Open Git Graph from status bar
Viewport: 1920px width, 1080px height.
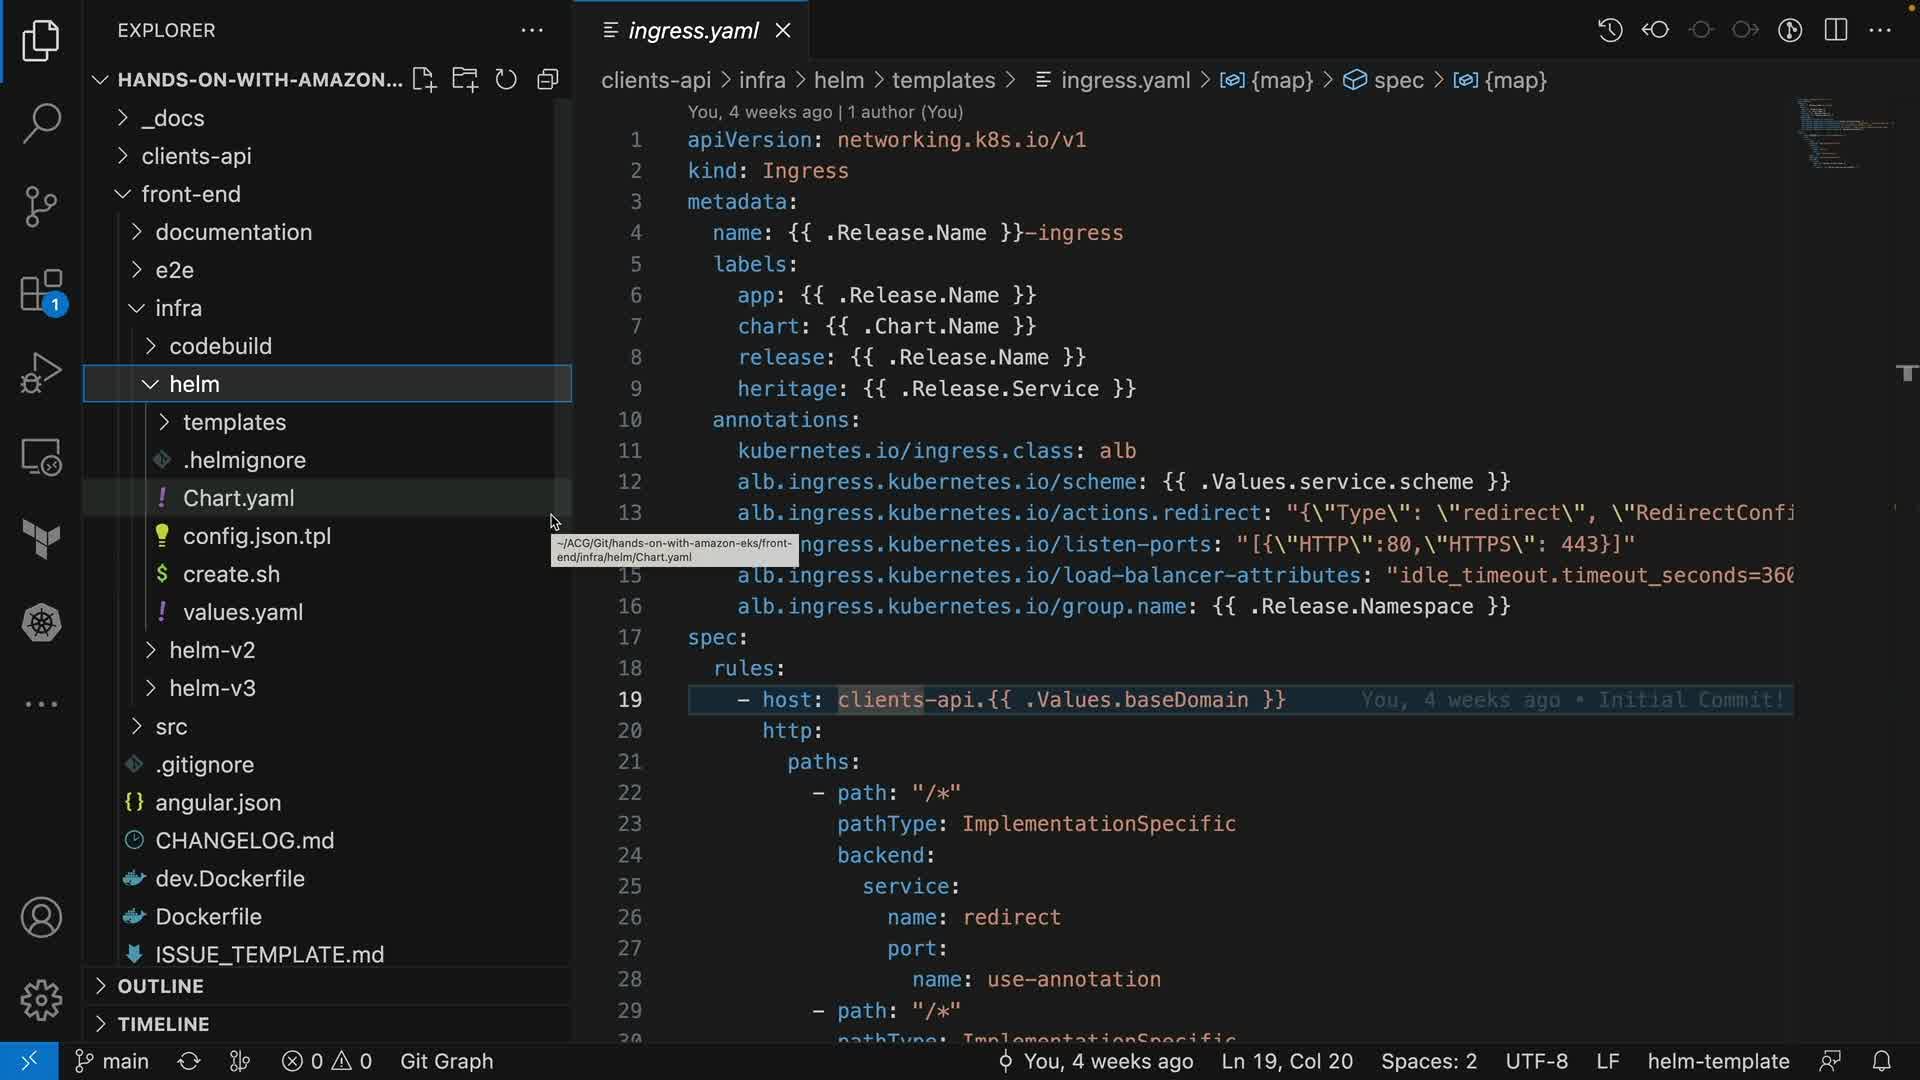click(x=446, y=1061)
